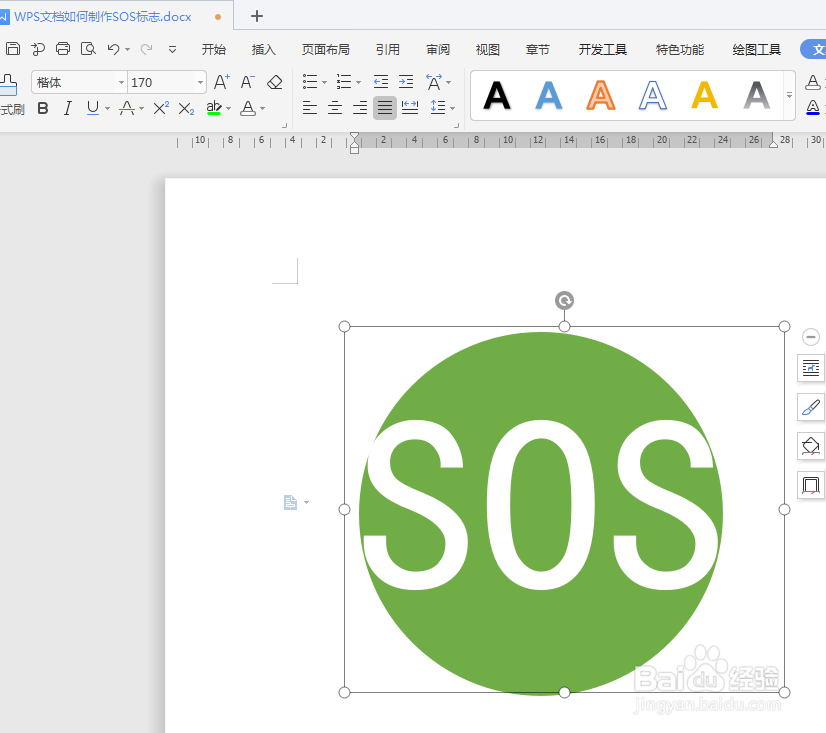Open the 特色功能 tab
Viewport: 826px width, 733px height.
680,50
